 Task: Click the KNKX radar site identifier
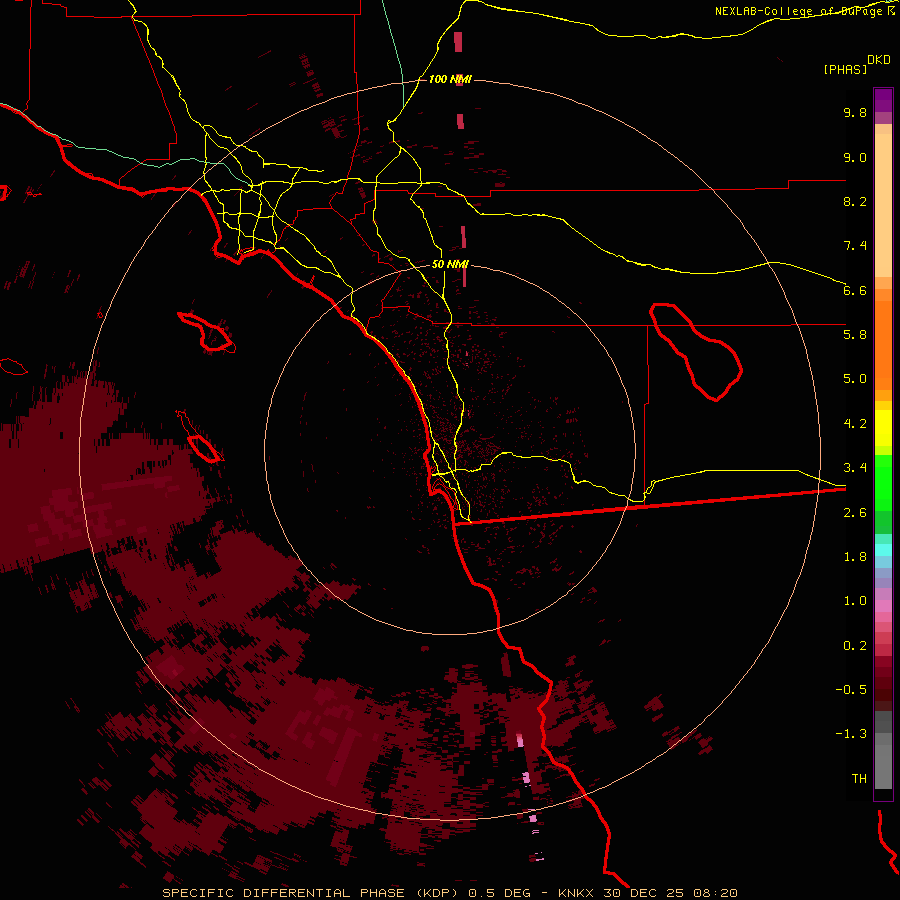(576, 893)
